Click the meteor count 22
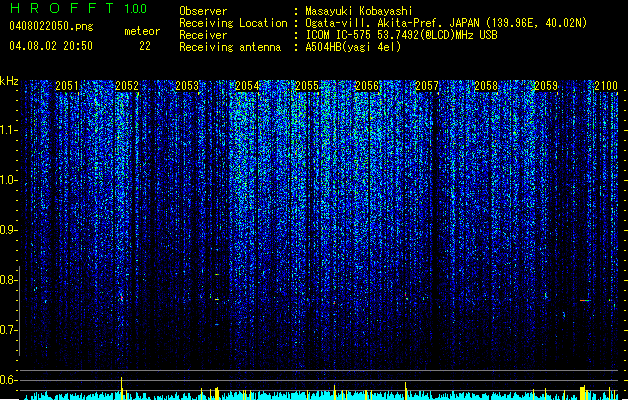 click(145, 46)
